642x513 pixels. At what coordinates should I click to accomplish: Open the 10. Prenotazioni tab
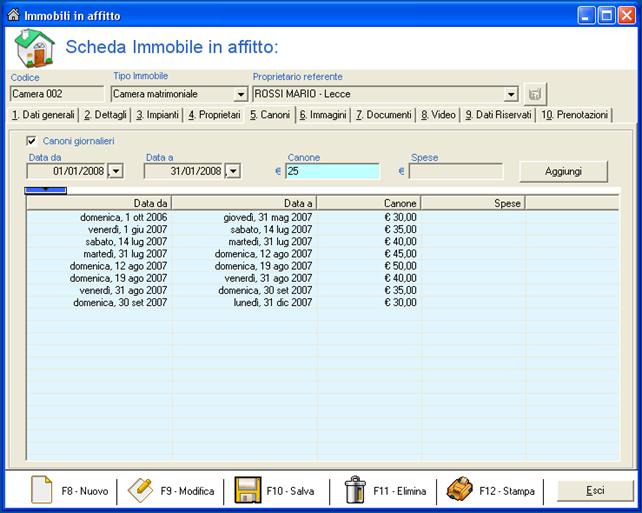(574, 115)
